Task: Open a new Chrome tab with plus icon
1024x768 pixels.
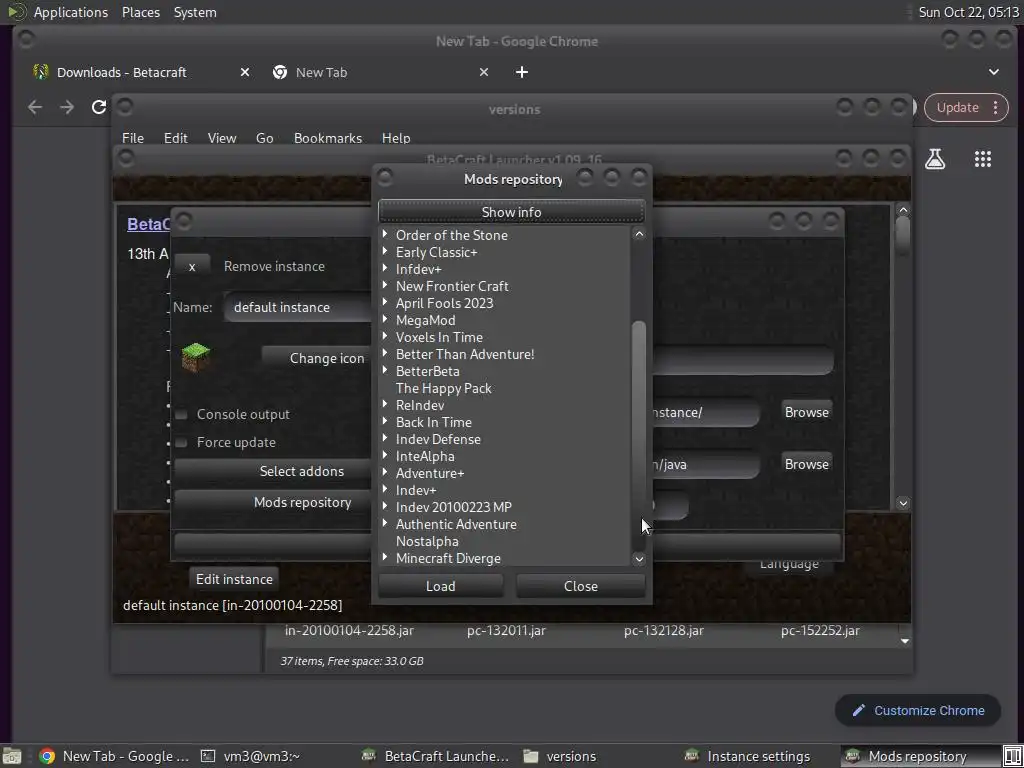Action: click(521, 72)
